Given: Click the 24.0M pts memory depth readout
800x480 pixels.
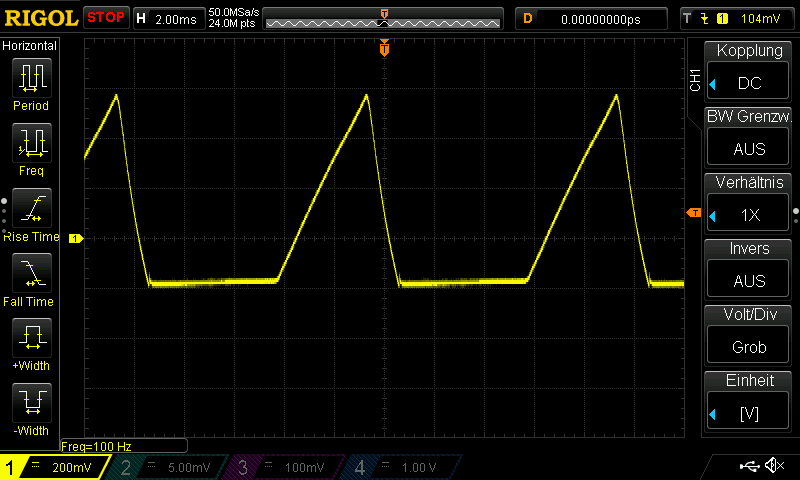Looking at the screenshot, I should click(x=232, y=23).
